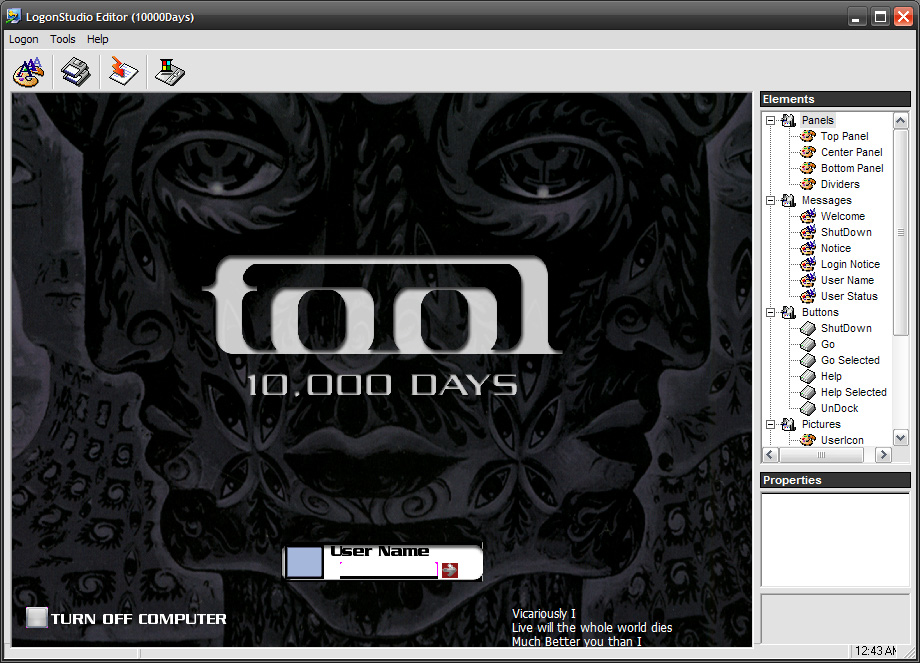Collapse the Messages tree node
The height and width of the screenshot is (663, 920).
[x=770, y=201]
